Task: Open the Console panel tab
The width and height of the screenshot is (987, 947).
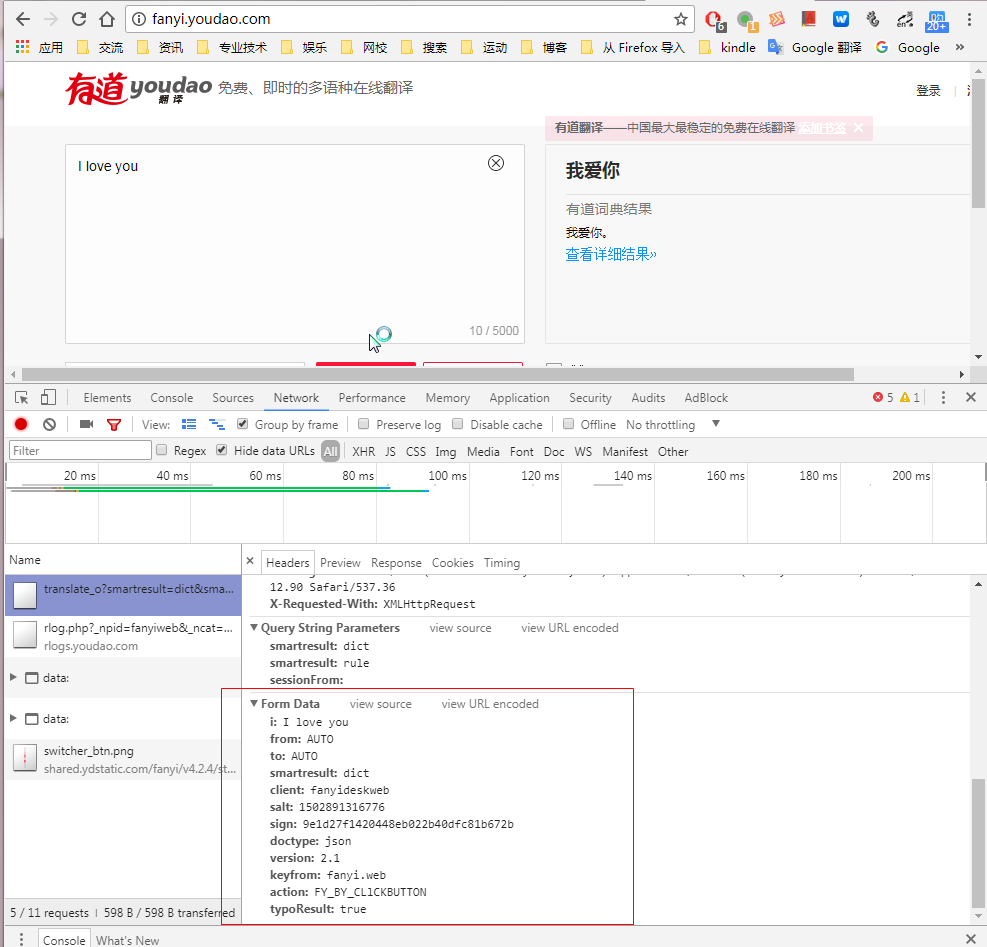Action: [171, 398]
